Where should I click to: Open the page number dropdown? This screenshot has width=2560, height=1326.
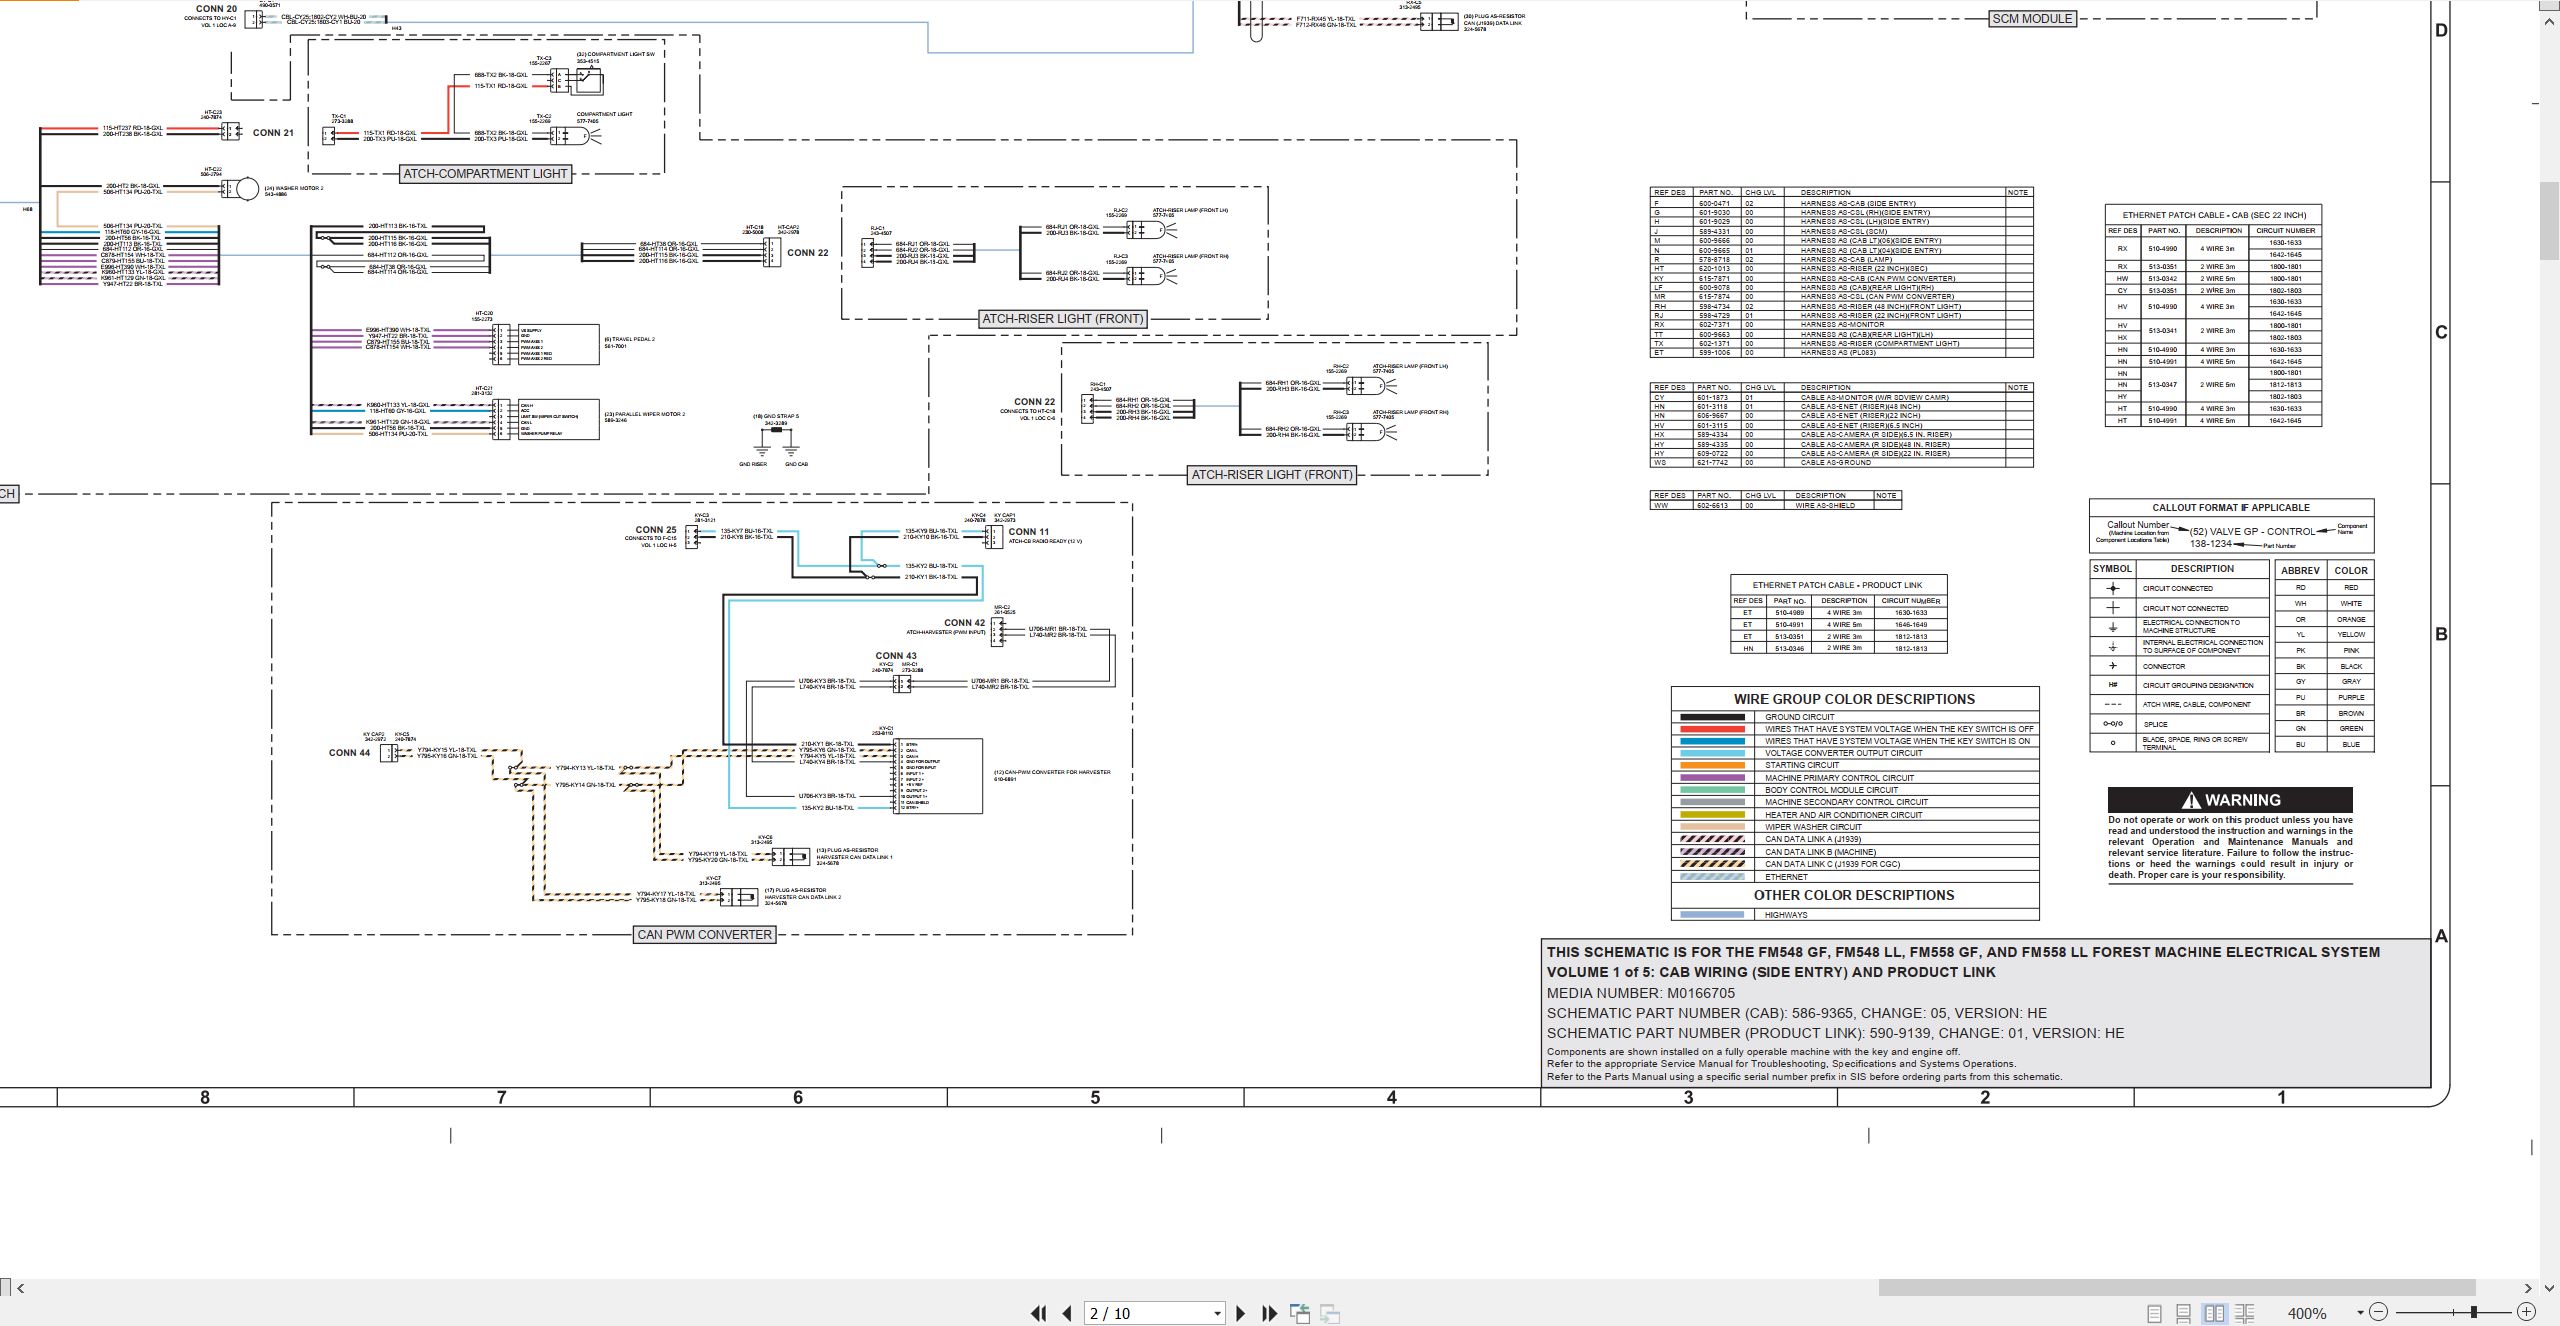click(x=1217, y=1314)
